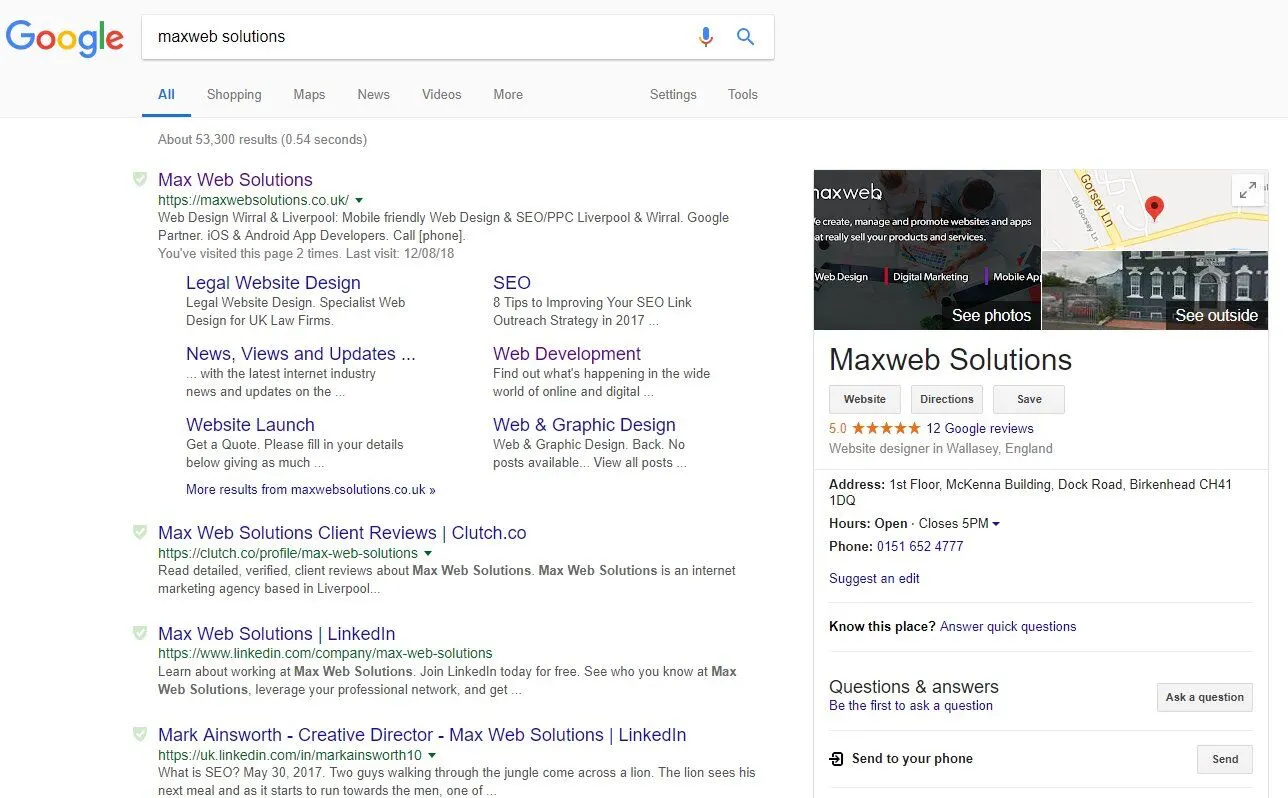This screenshot has height=798, width=1288.
Task: Click the 'Suggest an edit' link
Action: (874, 578)
